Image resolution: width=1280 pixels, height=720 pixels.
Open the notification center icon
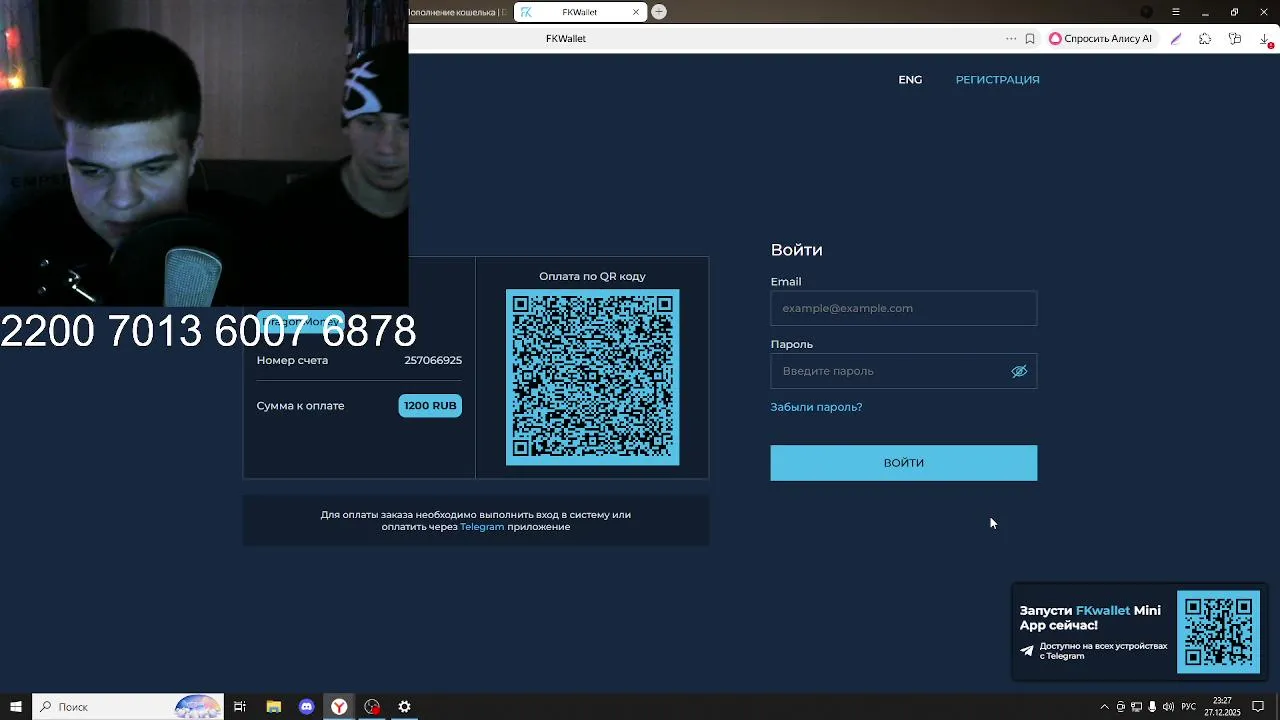pyautogui.click(x=1258, y=707)
